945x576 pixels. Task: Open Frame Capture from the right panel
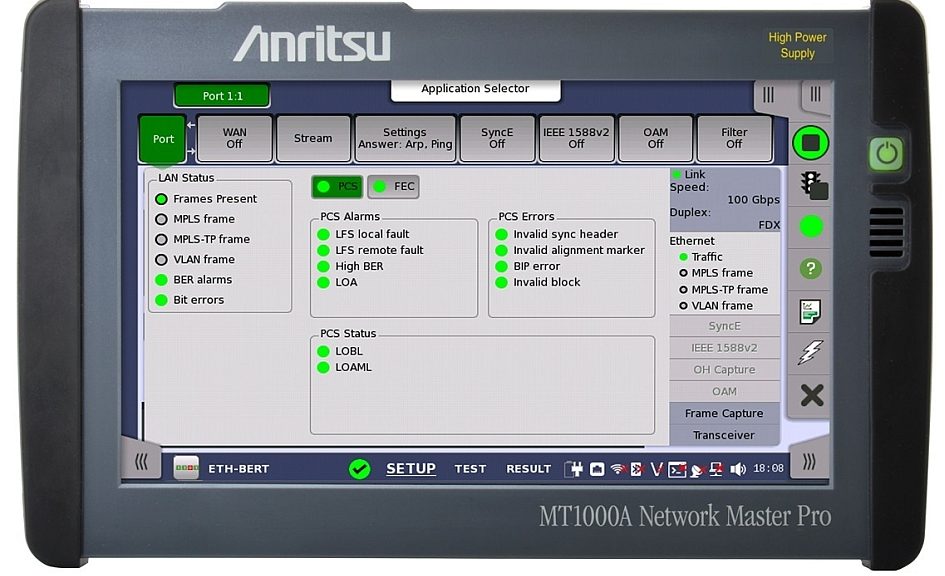coord(724,413)
